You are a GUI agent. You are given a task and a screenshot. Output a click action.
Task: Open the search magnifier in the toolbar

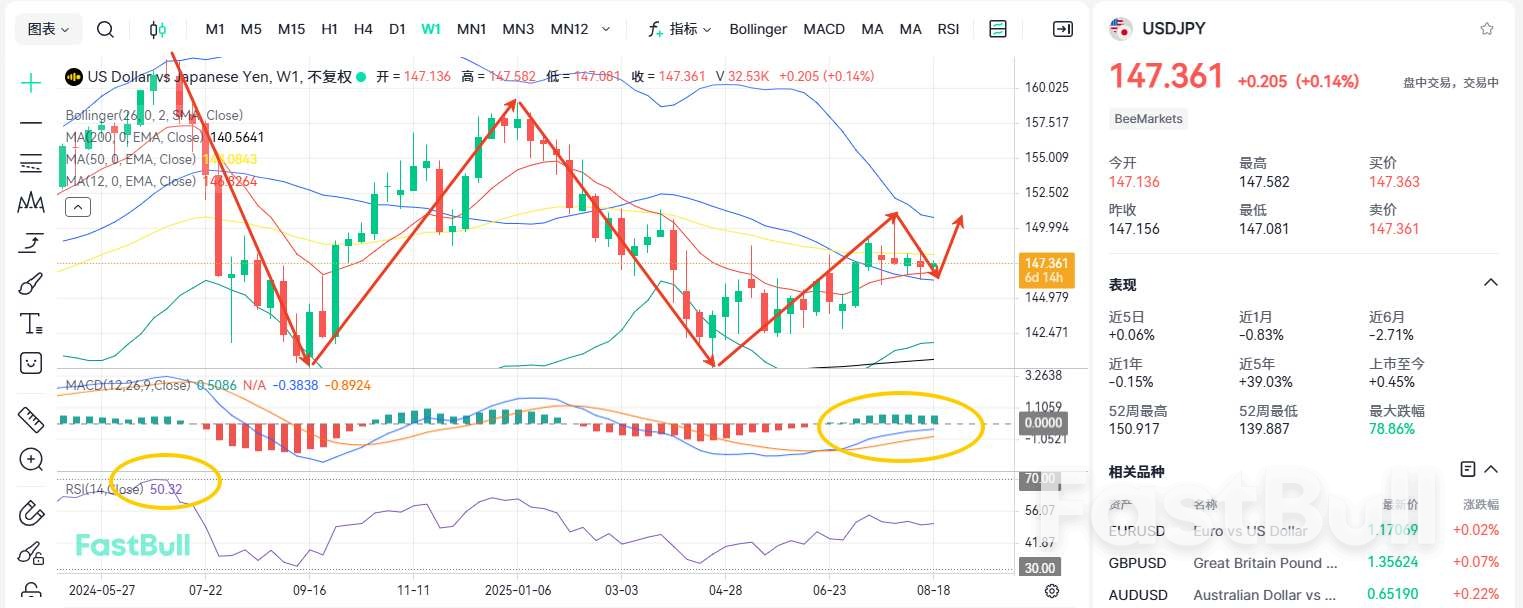click(105, 29)
